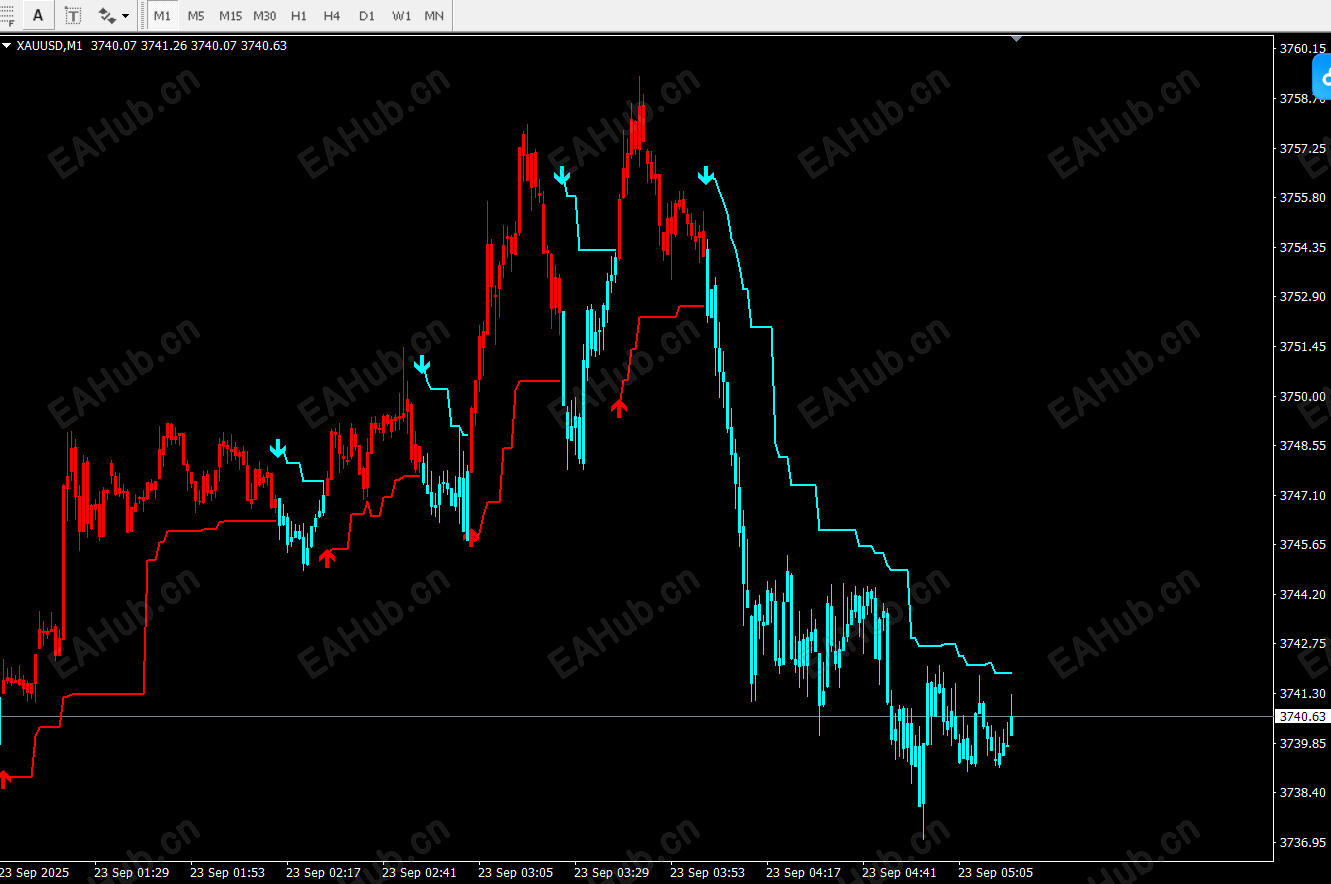Switch to M15 timeframe
The image size is (1331, 884).
(x=230, y=16)
